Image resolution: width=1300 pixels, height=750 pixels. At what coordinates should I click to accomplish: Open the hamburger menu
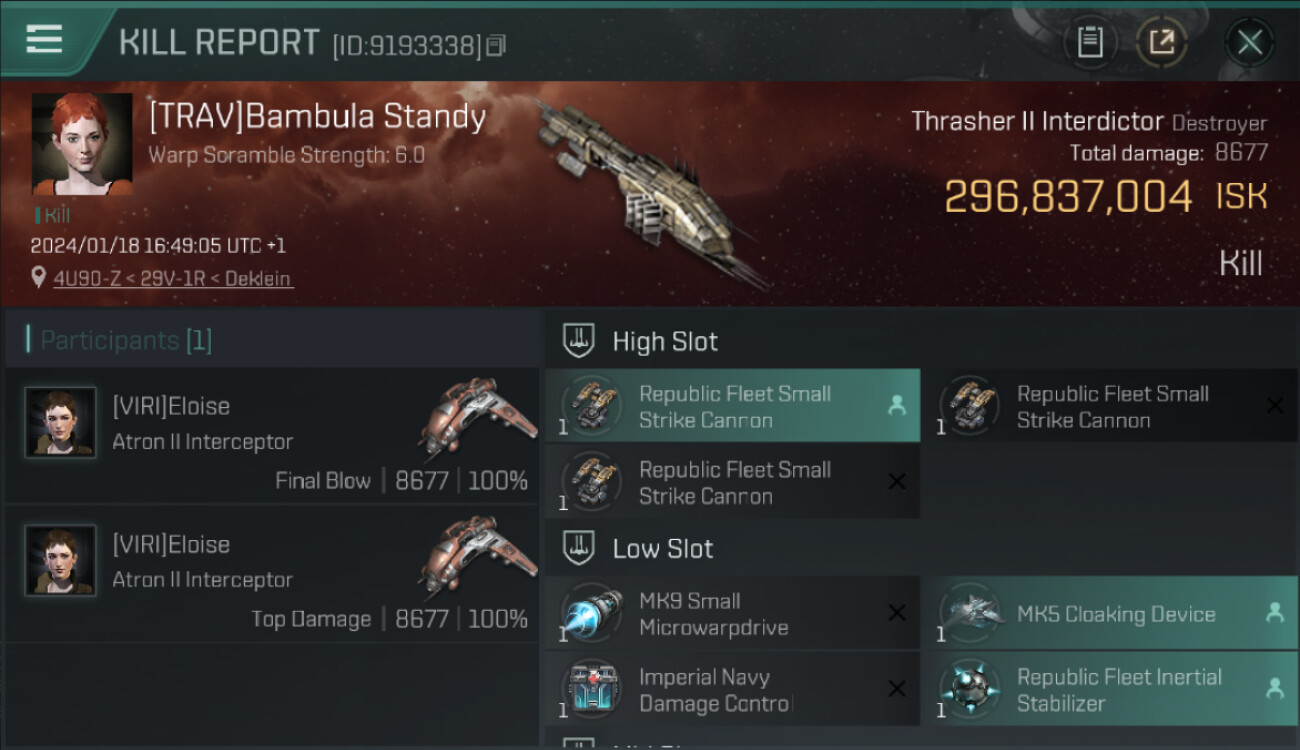pyautogui.click(x=44, y=39)
